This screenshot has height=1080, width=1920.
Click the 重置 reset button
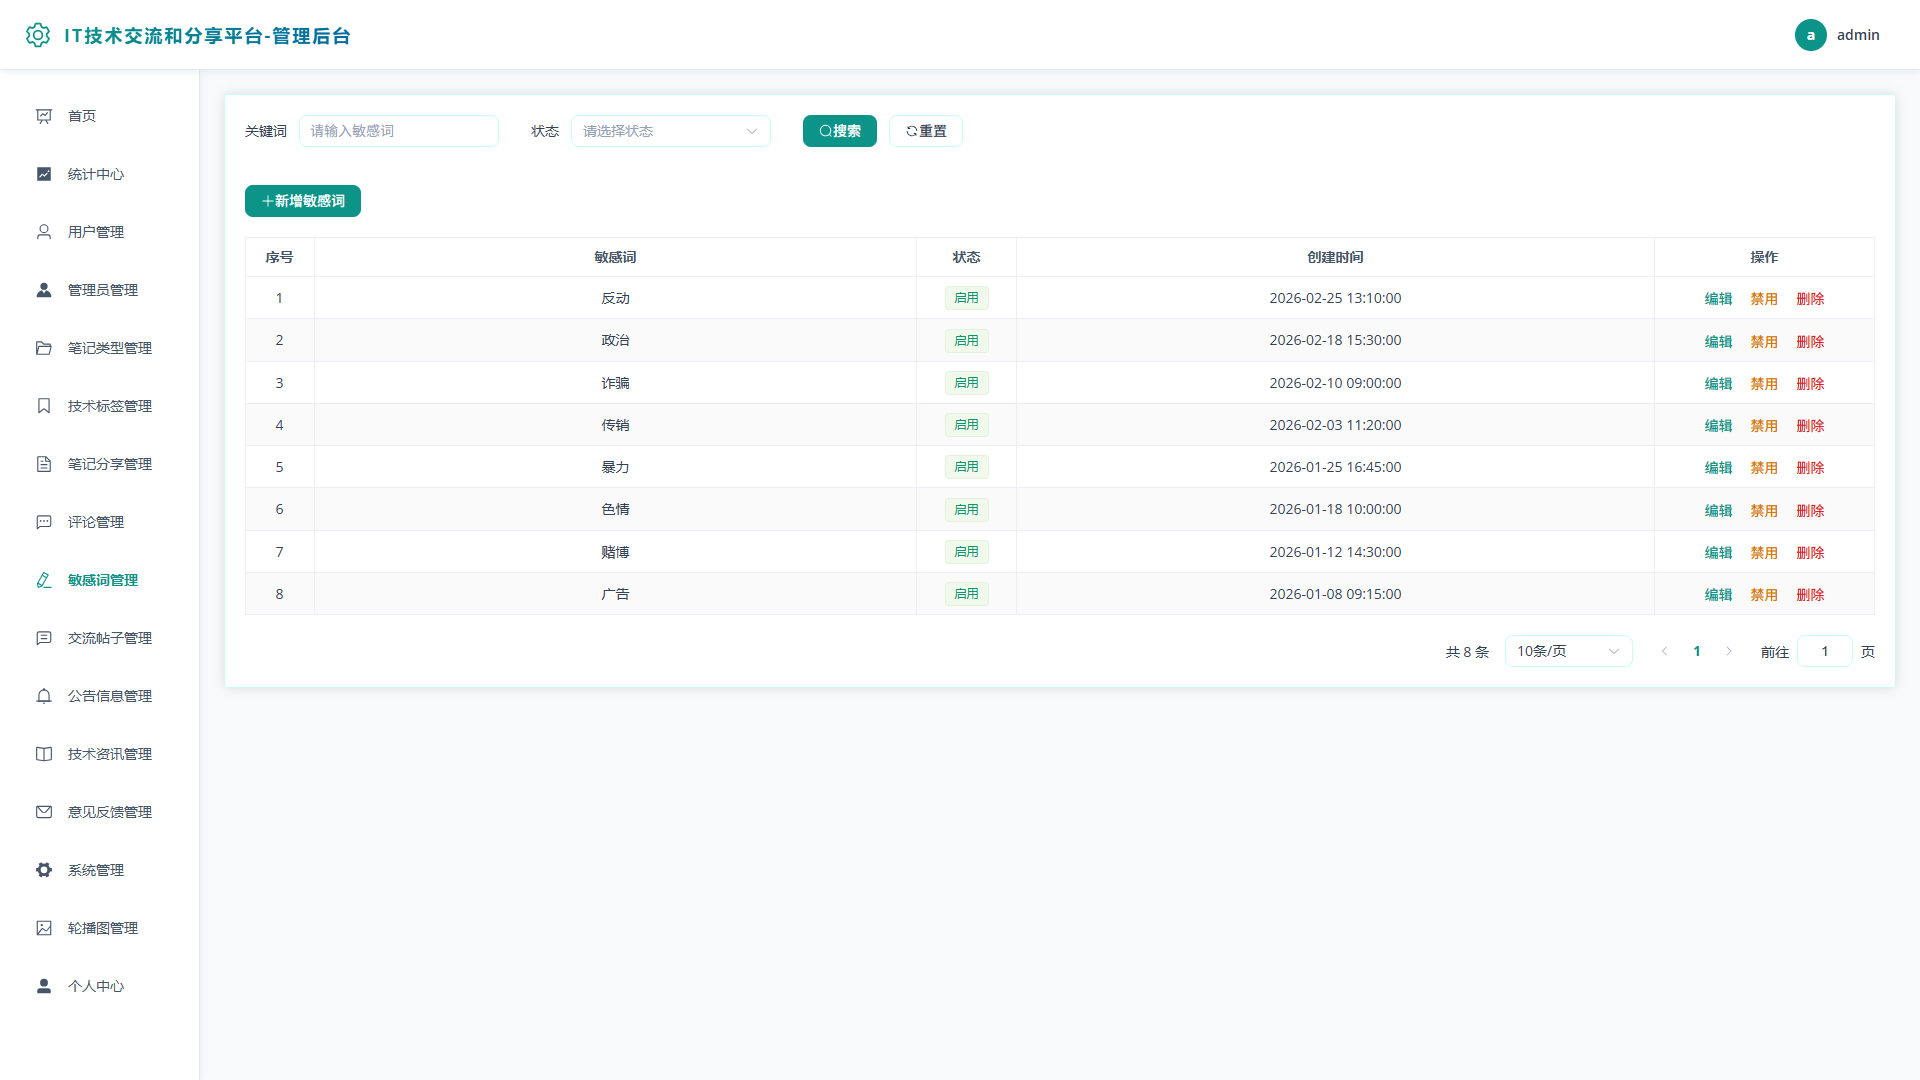926,131
